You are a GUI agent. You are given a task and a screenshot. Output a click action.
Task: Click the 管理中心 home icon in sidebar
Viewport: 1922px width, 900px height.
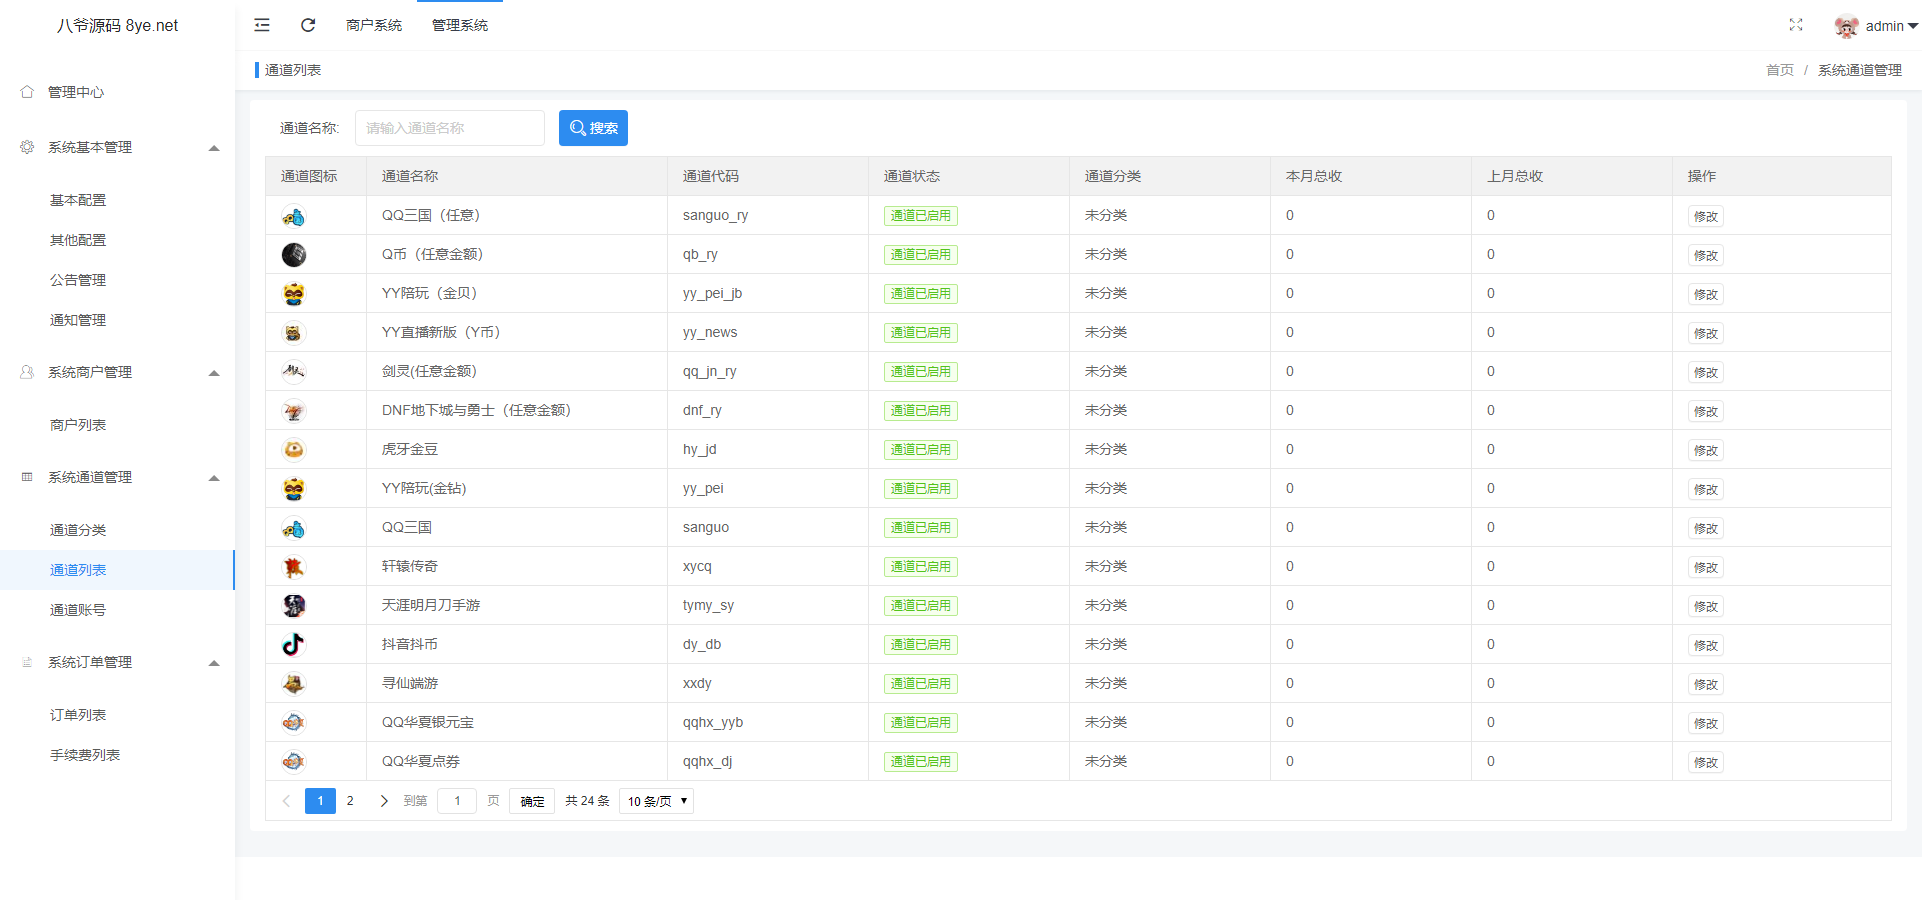26,91
